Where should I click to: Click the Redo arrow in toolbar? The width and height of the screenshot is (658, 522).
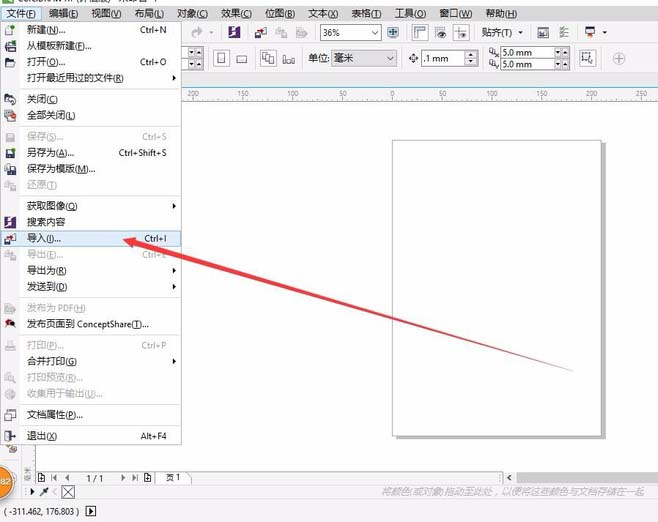(196, 32)
